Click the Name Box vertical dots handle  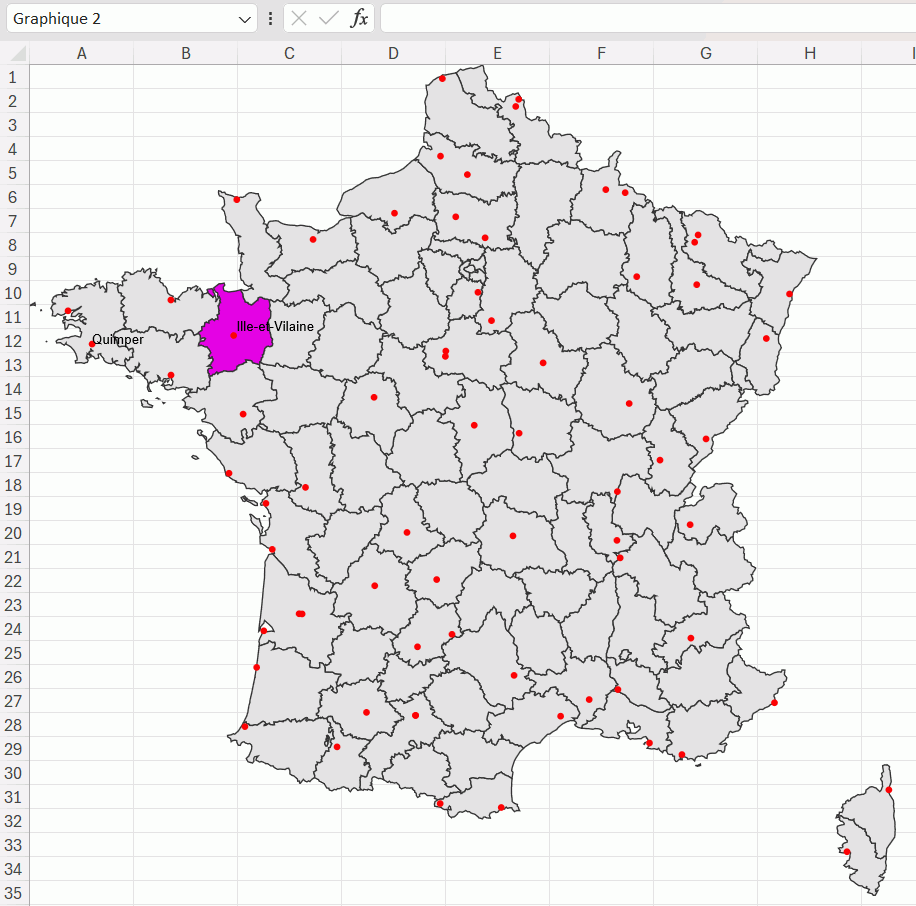click(270, 19)
